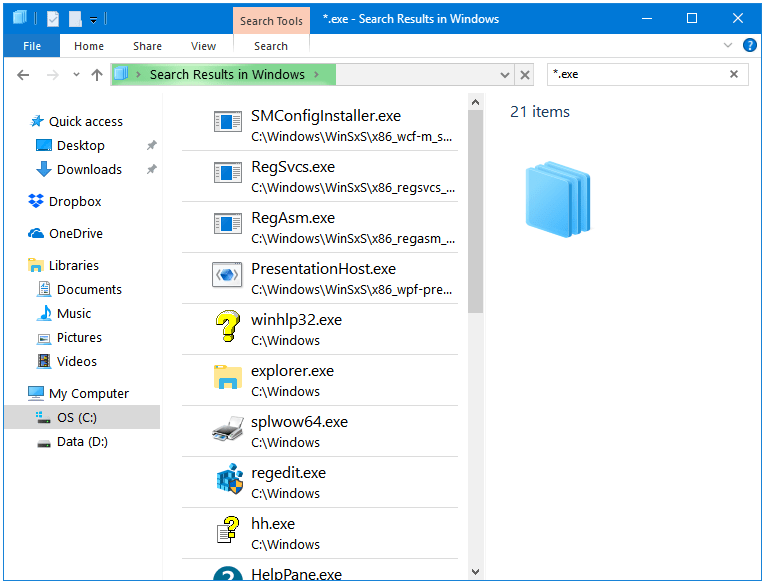Switch to the Home ribbon tab
Image resolution: width=765 pixels, height=584 pixels.
coord(89,46)
